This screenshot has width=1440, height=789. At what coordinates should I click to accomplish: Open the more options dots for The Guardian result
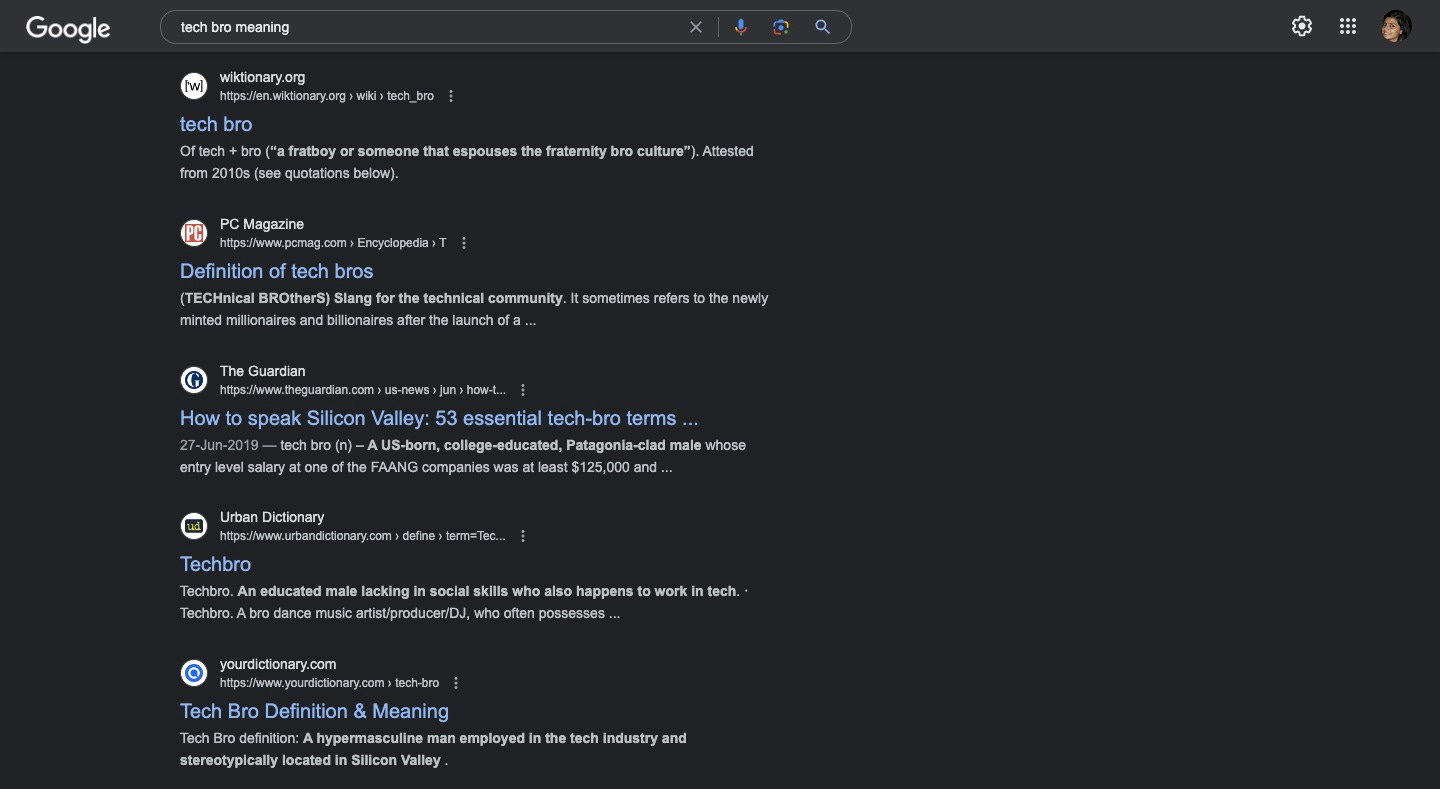pos(522,390)
